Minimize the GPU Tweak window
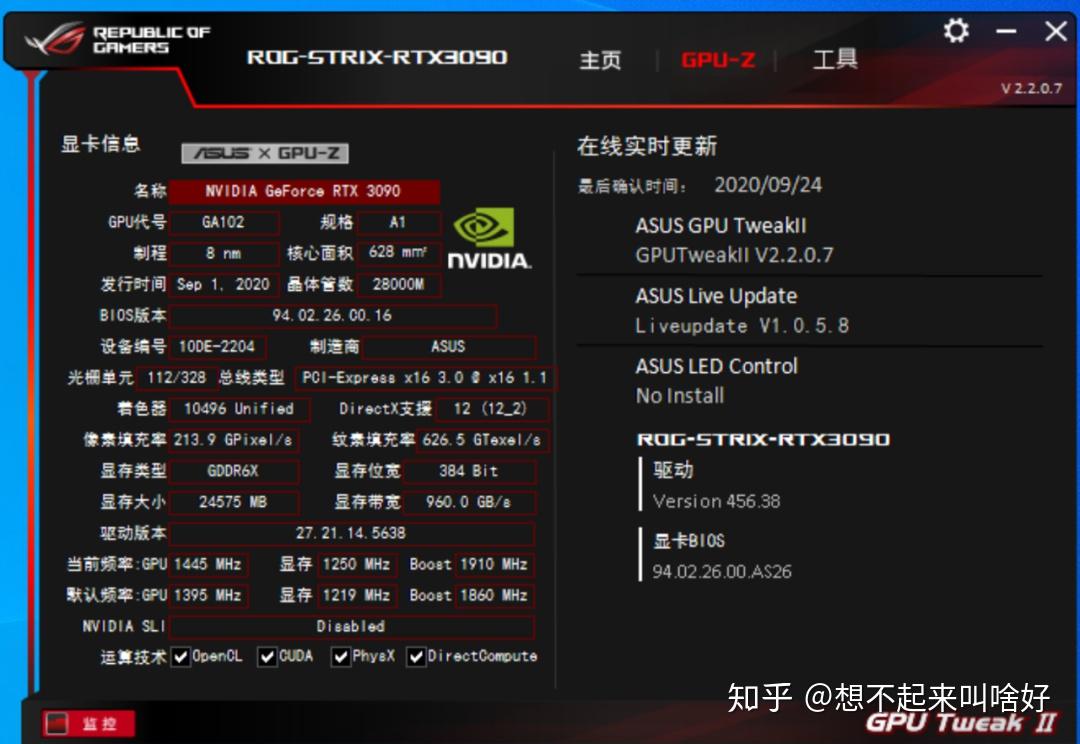The width and height of the screenshot is (1080, 744). coord(1006,31)
